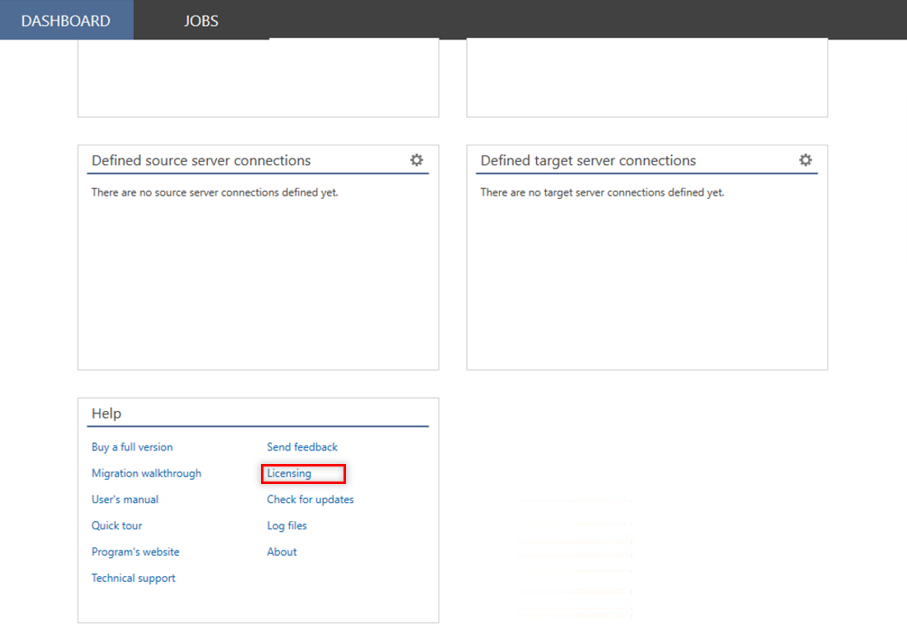Click the Send feedback link

point(302,447)
